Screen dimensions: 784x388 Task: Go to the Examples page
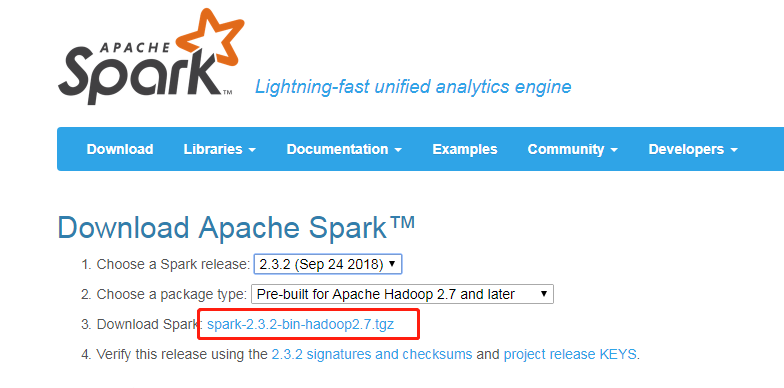[464, 149]
